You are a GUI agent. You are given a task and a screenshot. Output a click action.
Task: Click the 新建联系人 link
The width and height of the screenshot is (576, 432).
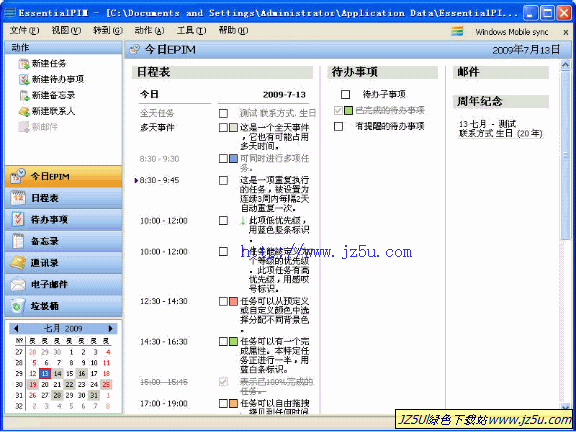pos(54,111)
